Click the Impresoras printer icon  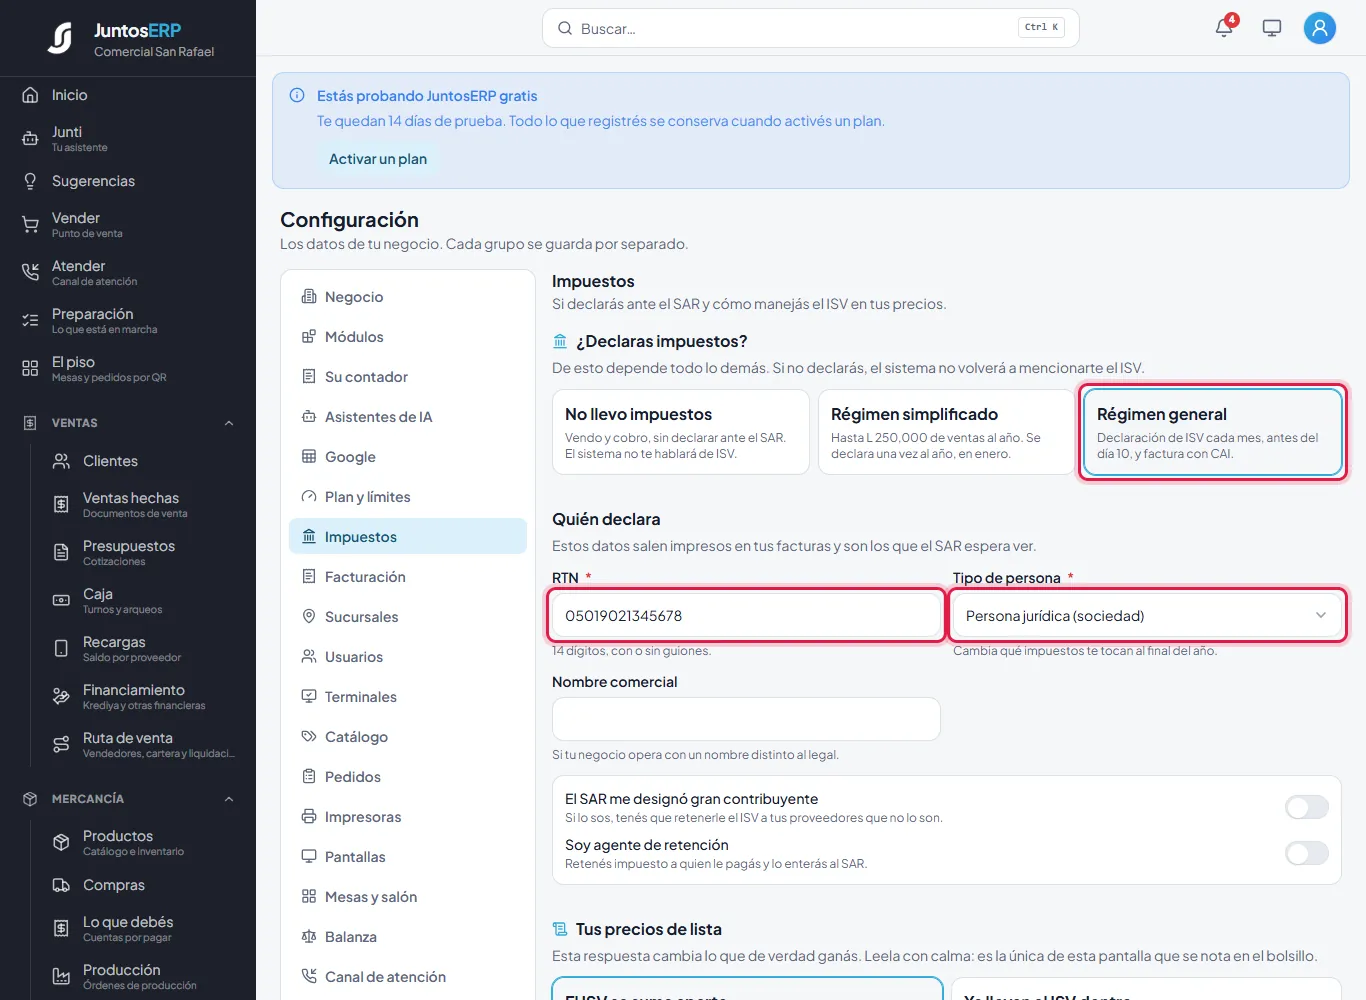pyautogui.click(x=309, y=817)
